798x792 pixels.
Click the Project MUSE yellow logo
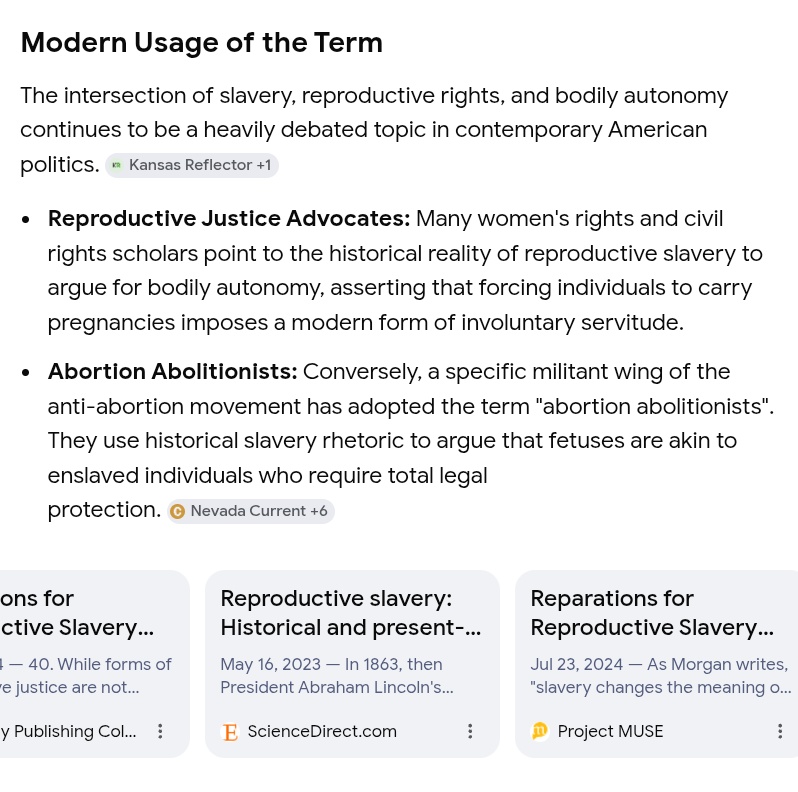point(539,731)
